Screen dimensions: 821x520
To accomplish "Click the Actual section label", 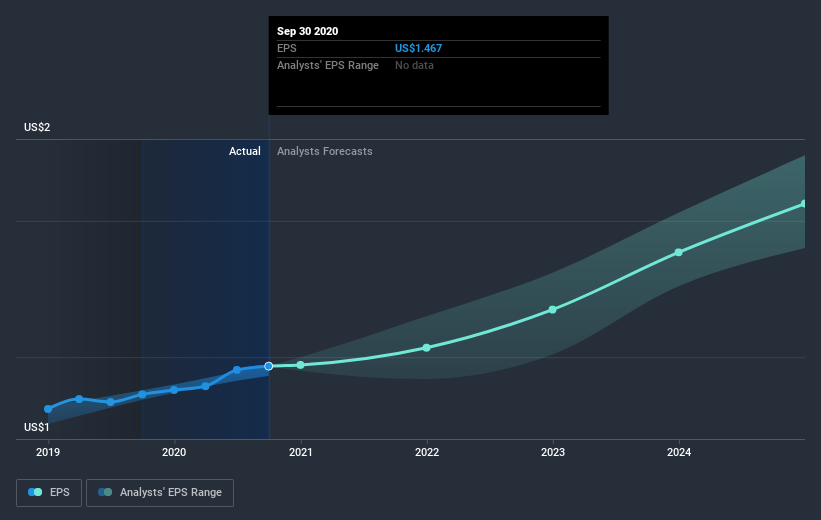I will 245,151.
